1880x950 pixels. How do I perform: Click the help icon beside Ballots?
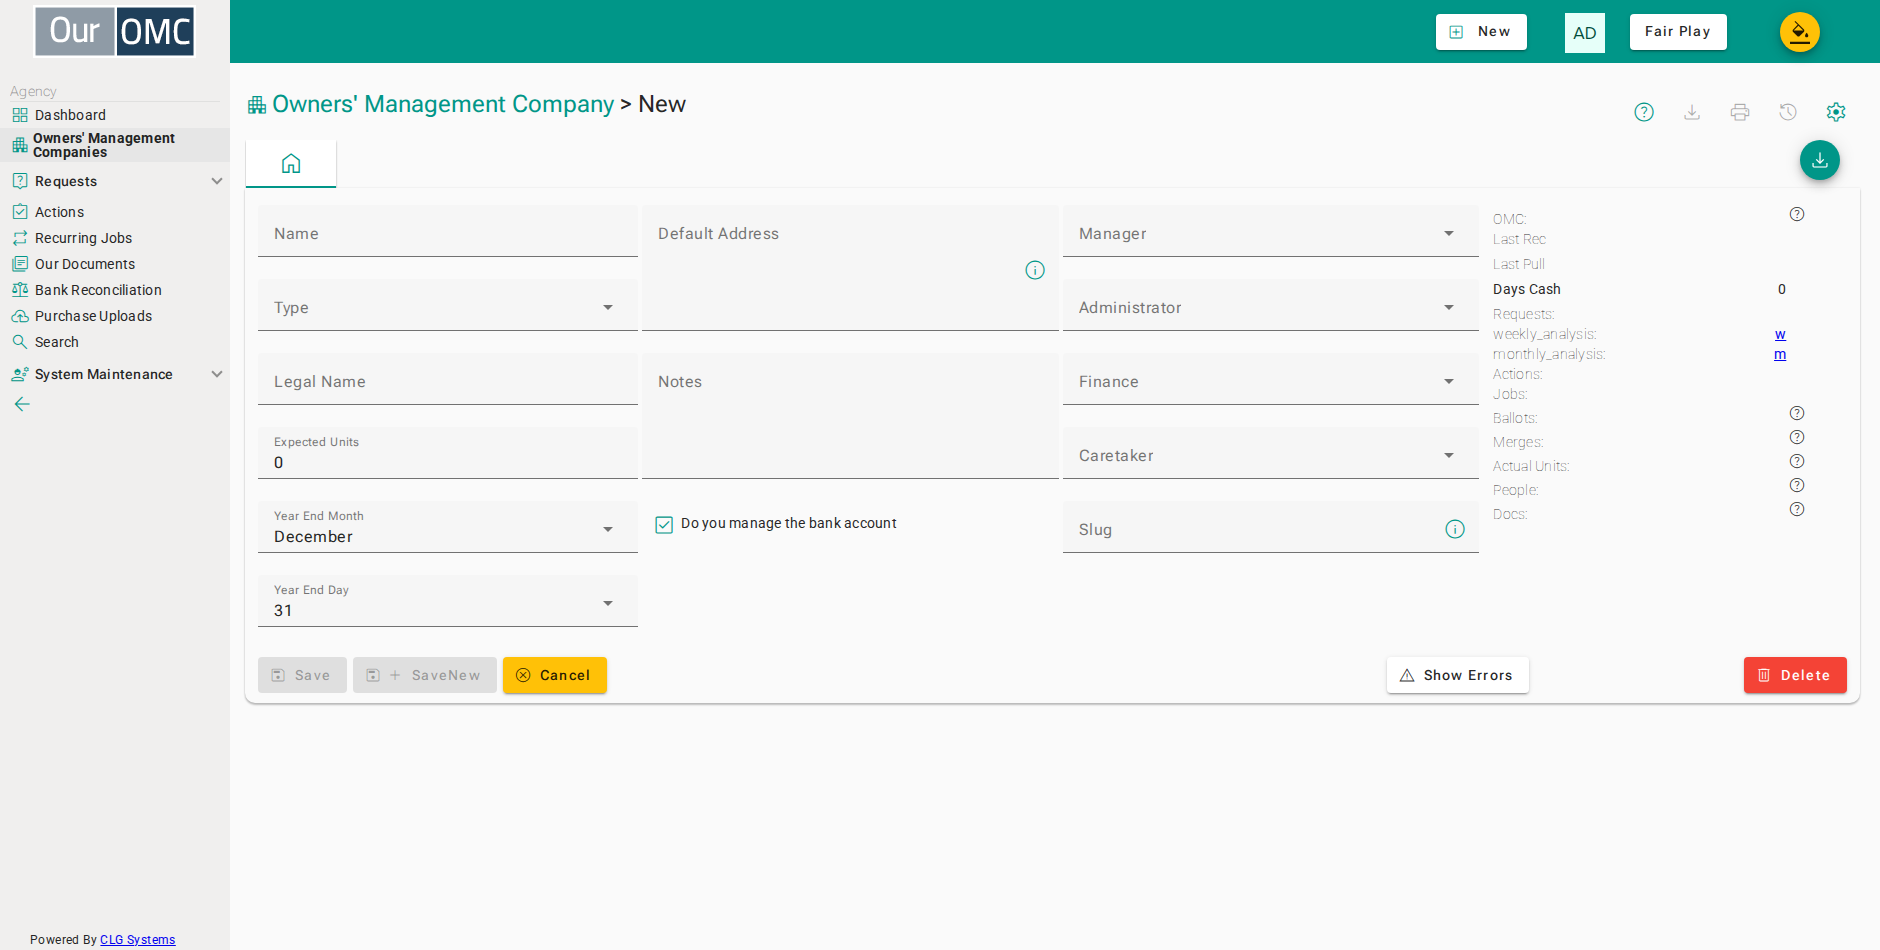1797,413
